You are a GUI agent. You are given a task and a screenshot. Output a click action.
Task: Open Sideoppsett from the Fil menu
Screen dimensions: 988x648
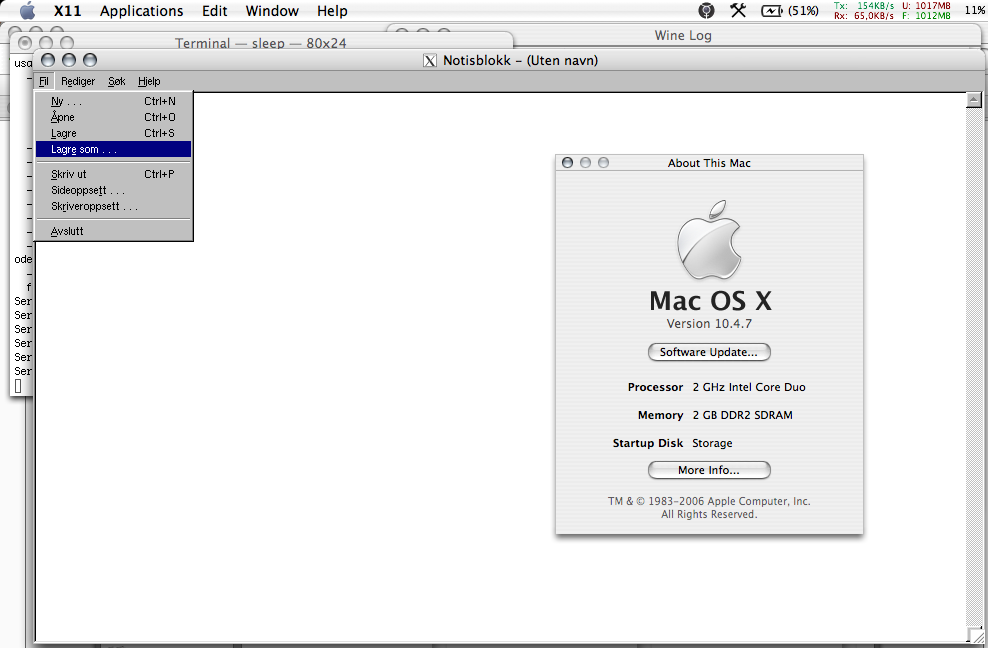pyautogui.click(x=113, y=190)
